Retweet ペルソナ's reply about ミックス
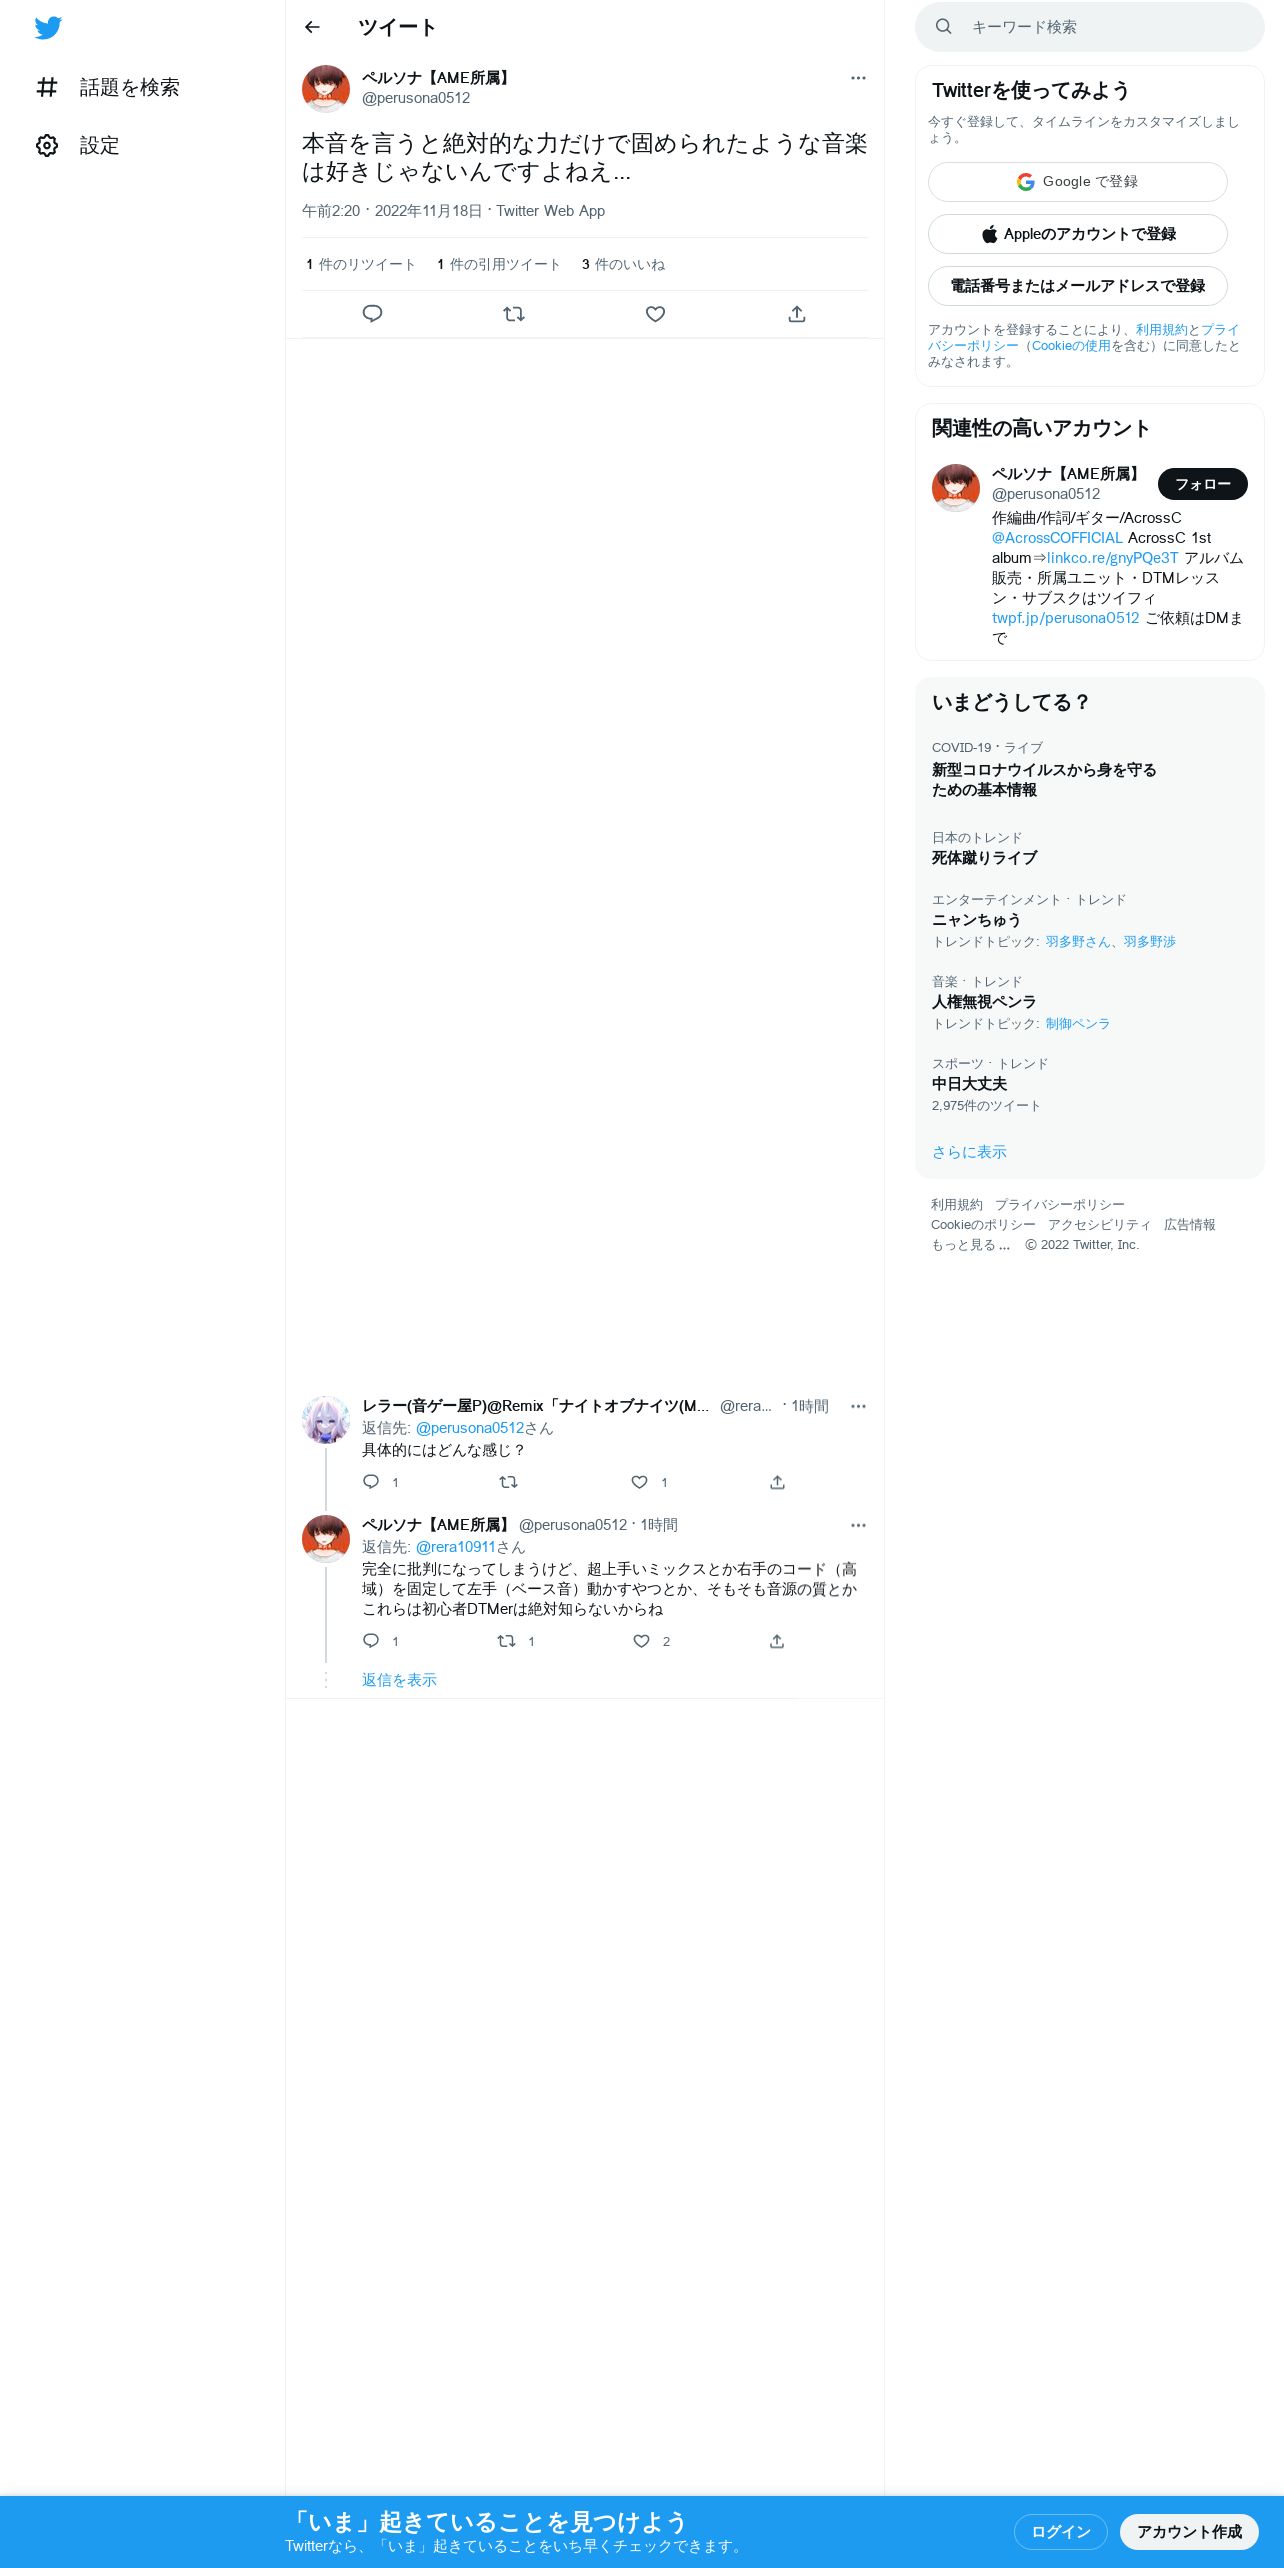 tap(508, 1641)
